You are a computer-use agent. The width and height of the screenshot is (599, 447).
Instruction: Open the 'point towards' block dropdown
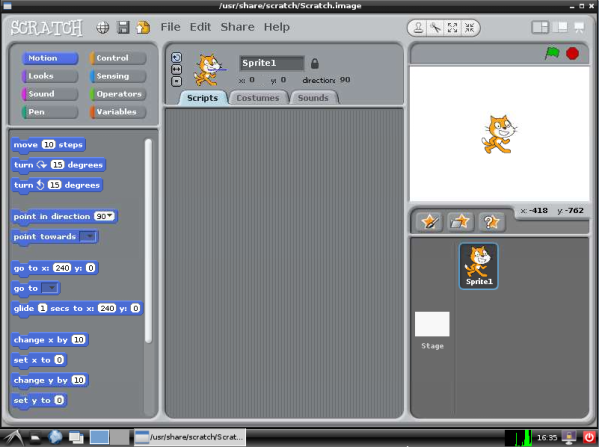tap(89, 236)
